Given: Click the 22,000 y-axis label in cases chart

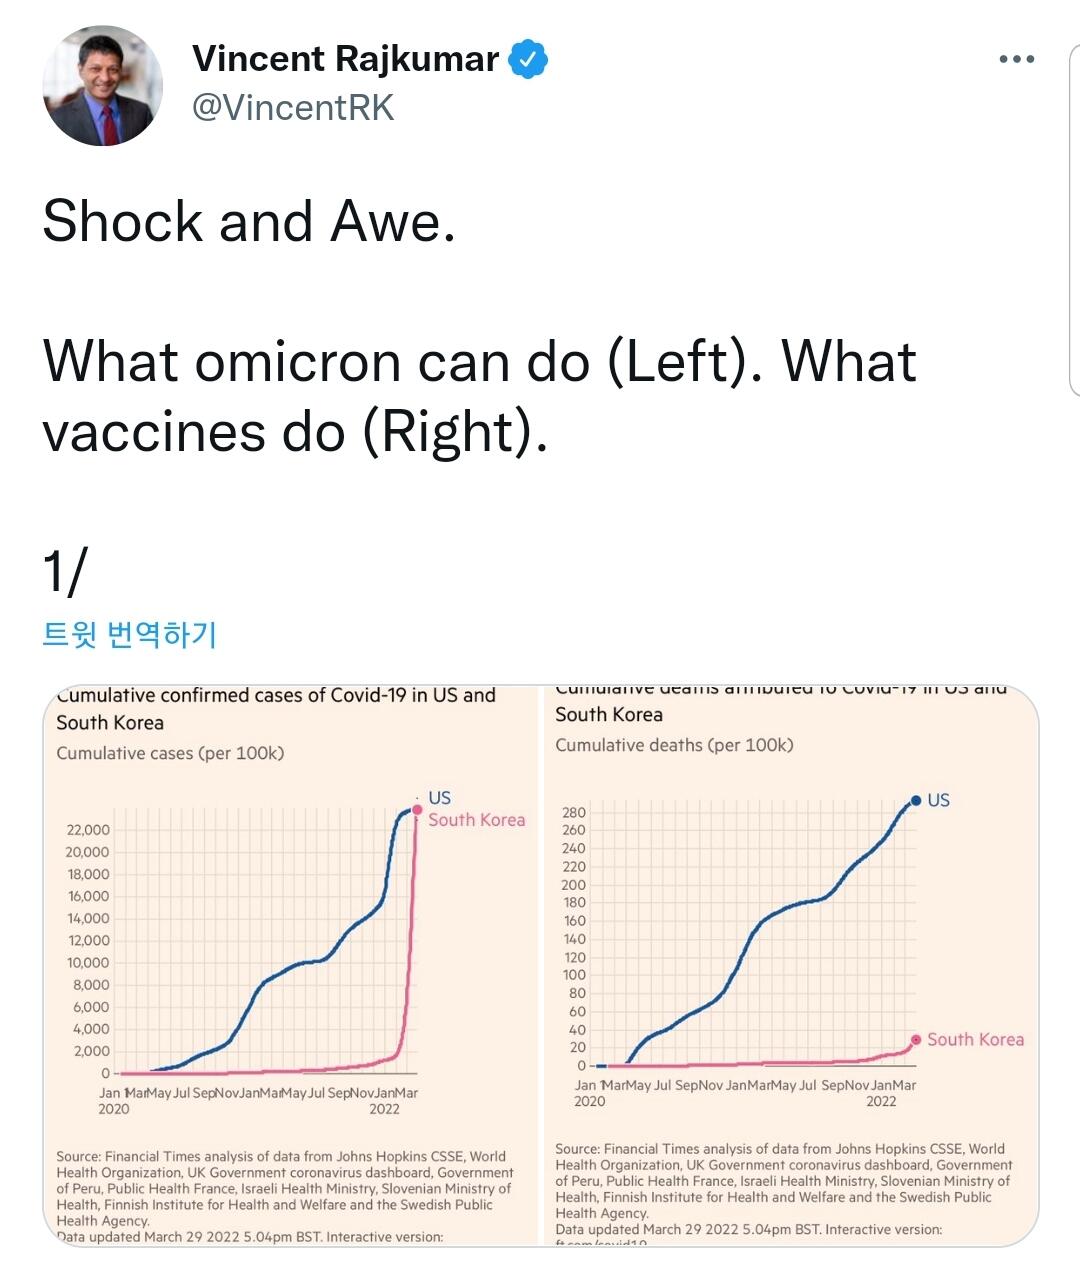Looking at the screenshot, I should (x=88, y=830).
